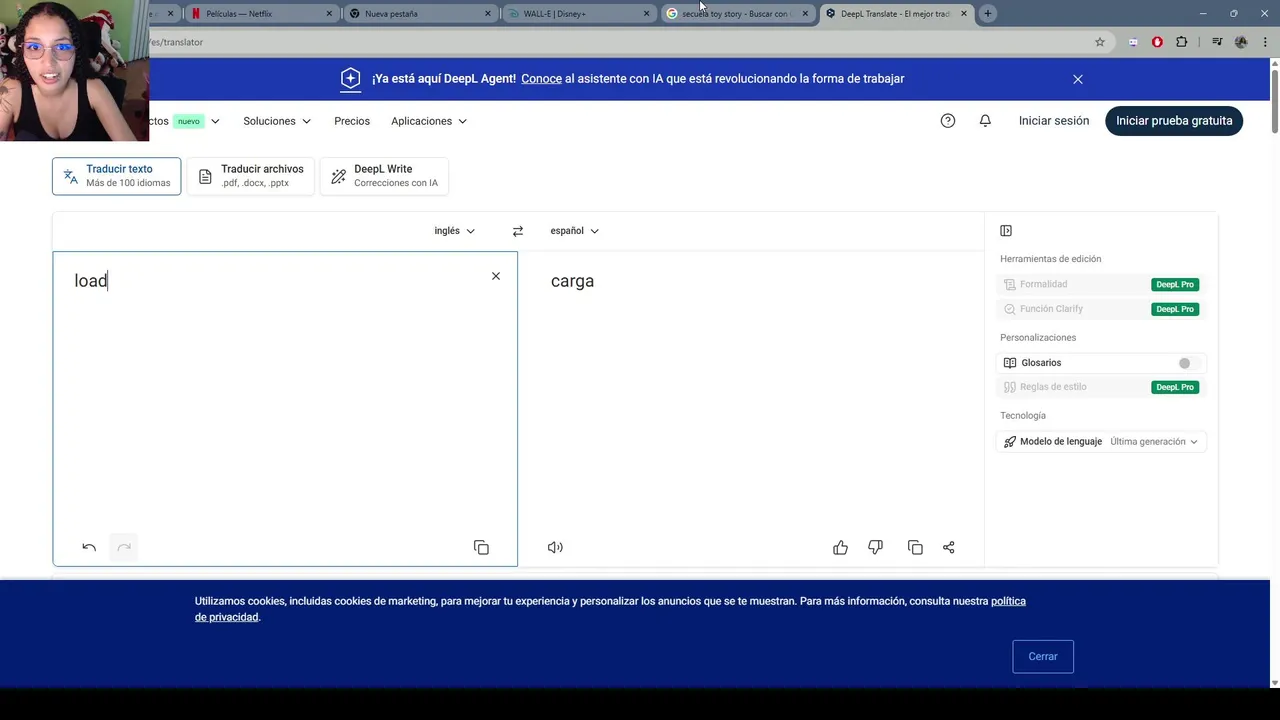Open the Precios page
1280x720 pixels.
[x=352, y=121]
